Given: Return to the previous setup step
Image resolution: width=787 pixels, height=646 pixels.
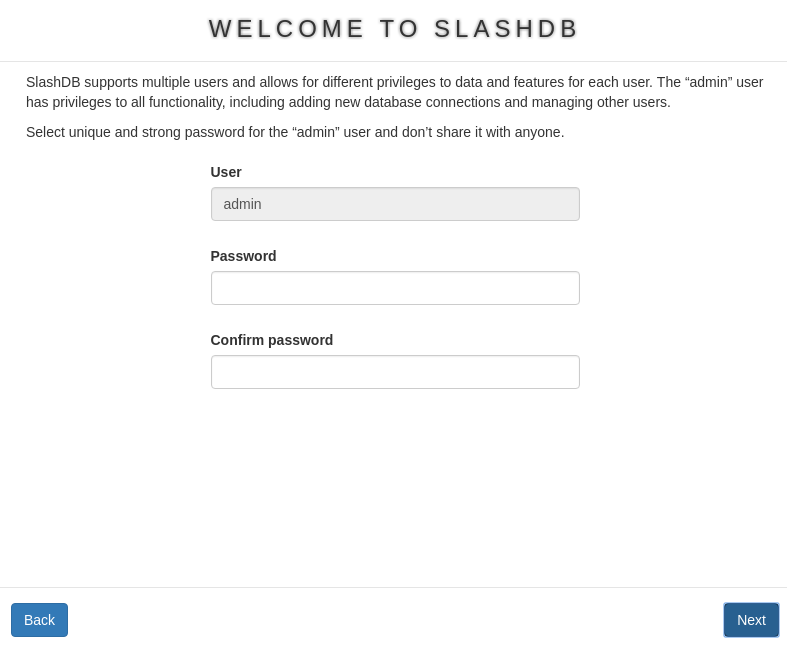Looking at the screenshot, I should 39,620.
